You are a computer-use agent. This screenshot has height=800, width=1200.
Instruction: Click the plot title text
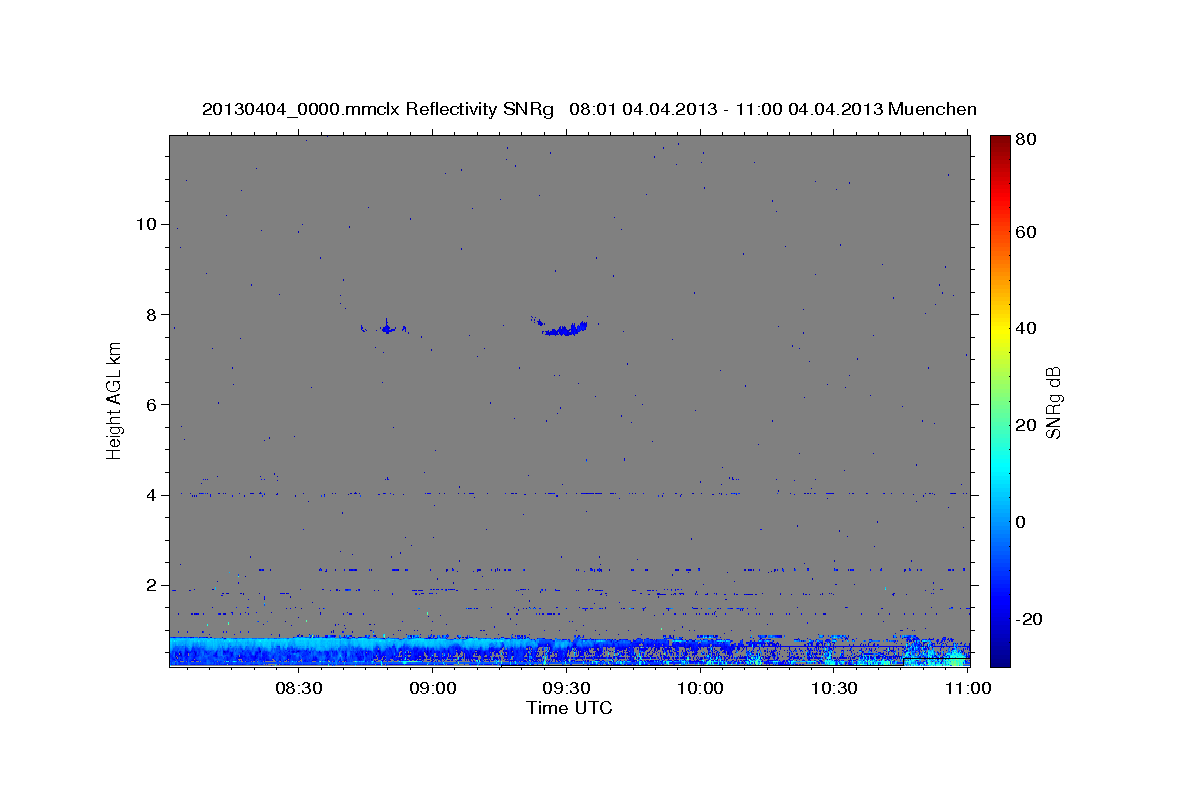pos(589,109)
